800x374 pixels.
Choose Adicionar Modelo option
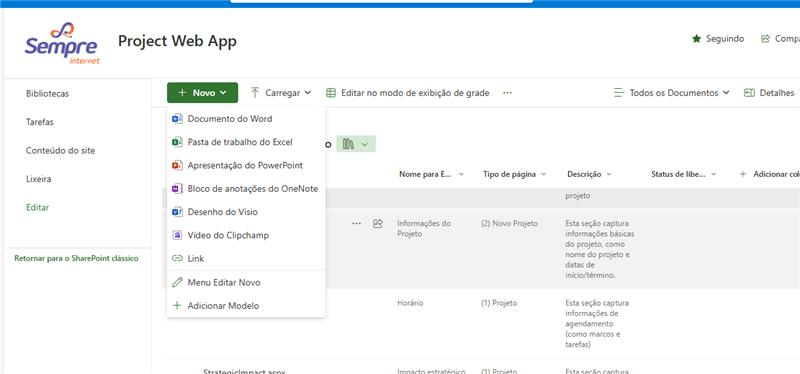[246, 306]
